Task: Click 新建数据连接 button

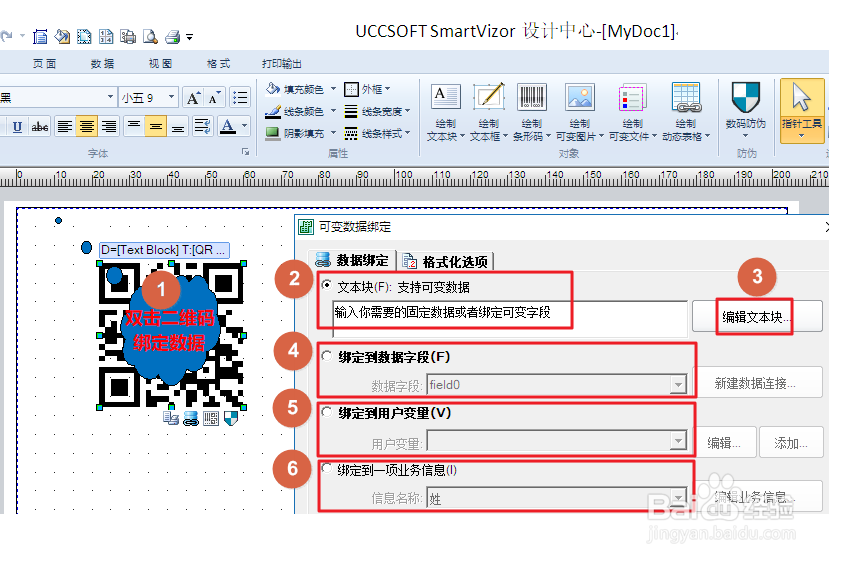Action: coord(757,383)
